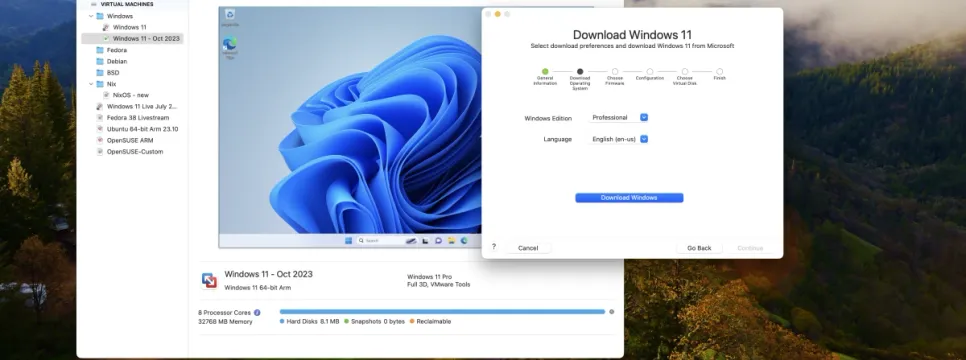Click the Chat icon in the VM preview taskbar

[438, 240]
